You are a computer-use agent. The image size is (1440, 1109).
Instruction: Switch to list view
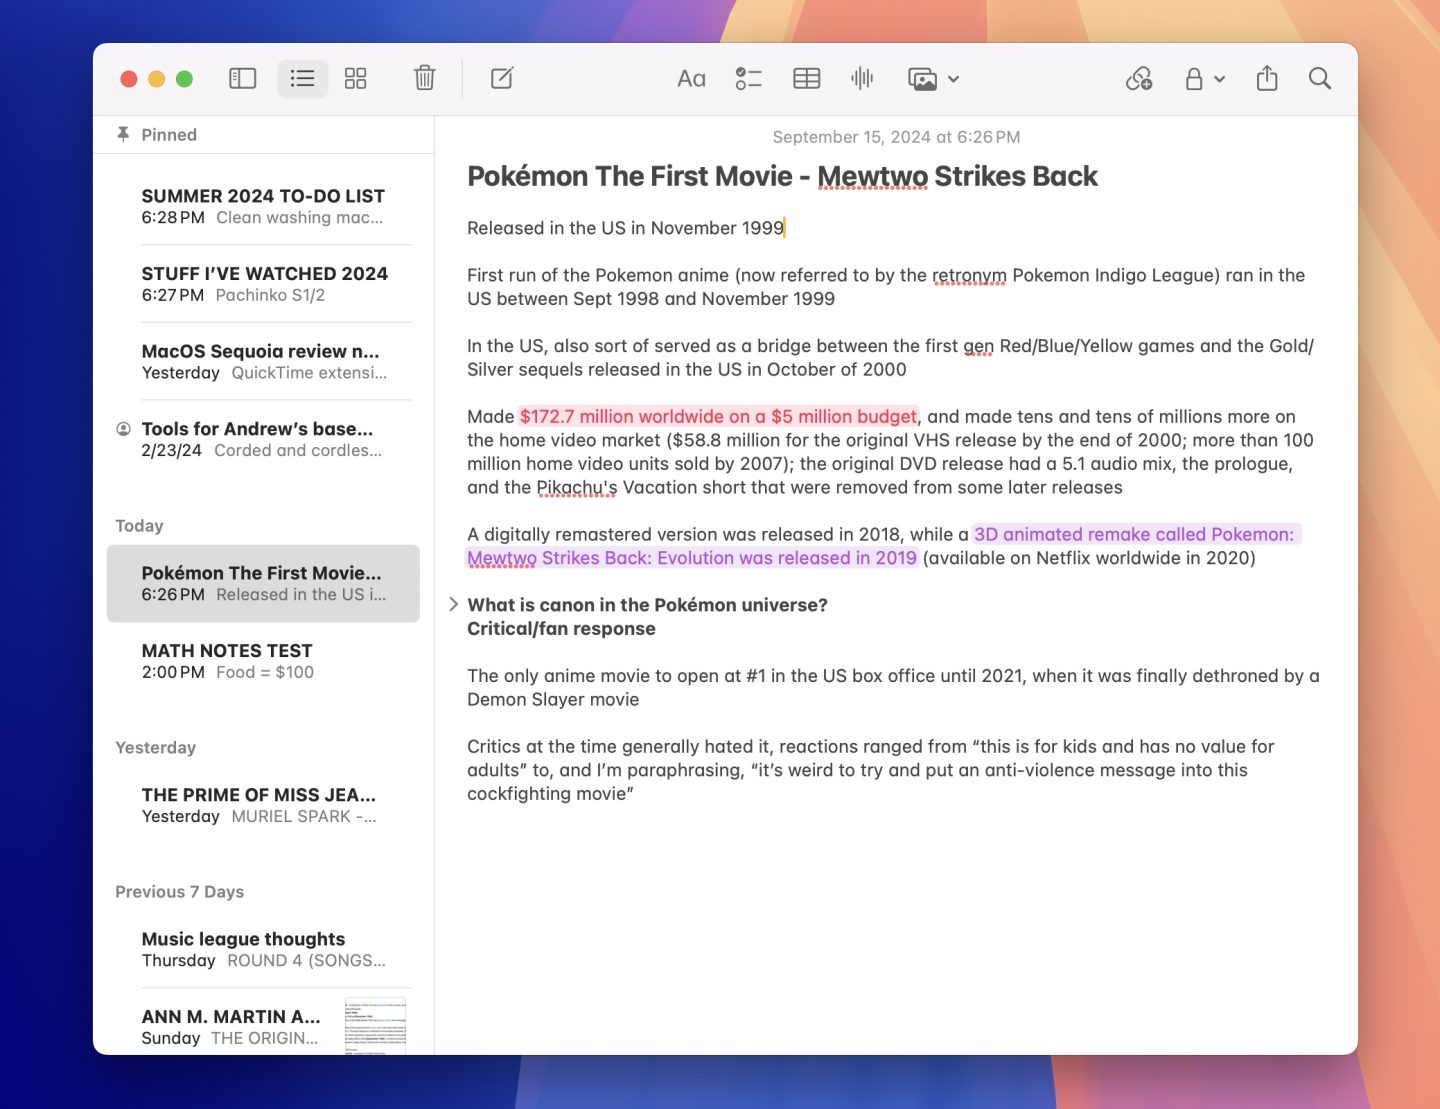[302, 79]
